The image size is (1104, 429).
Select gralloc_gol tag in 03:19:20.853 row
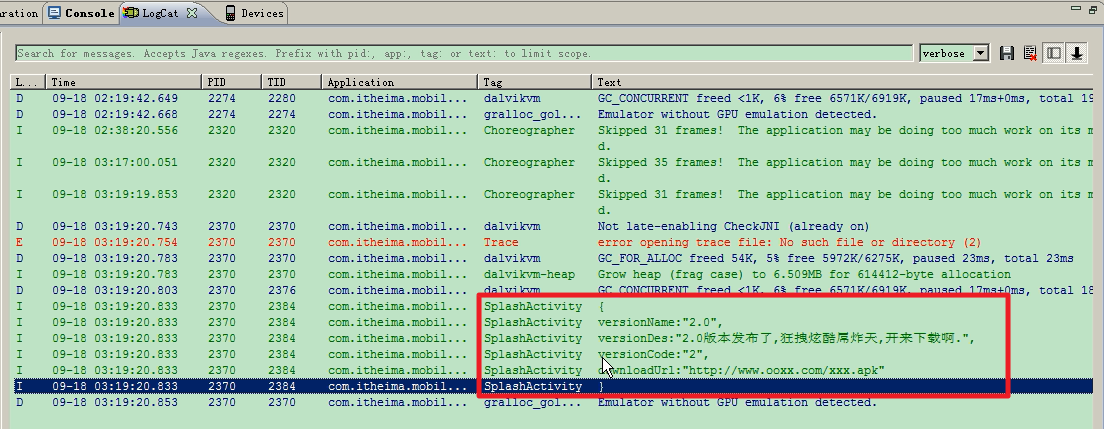tap(532, 402)
